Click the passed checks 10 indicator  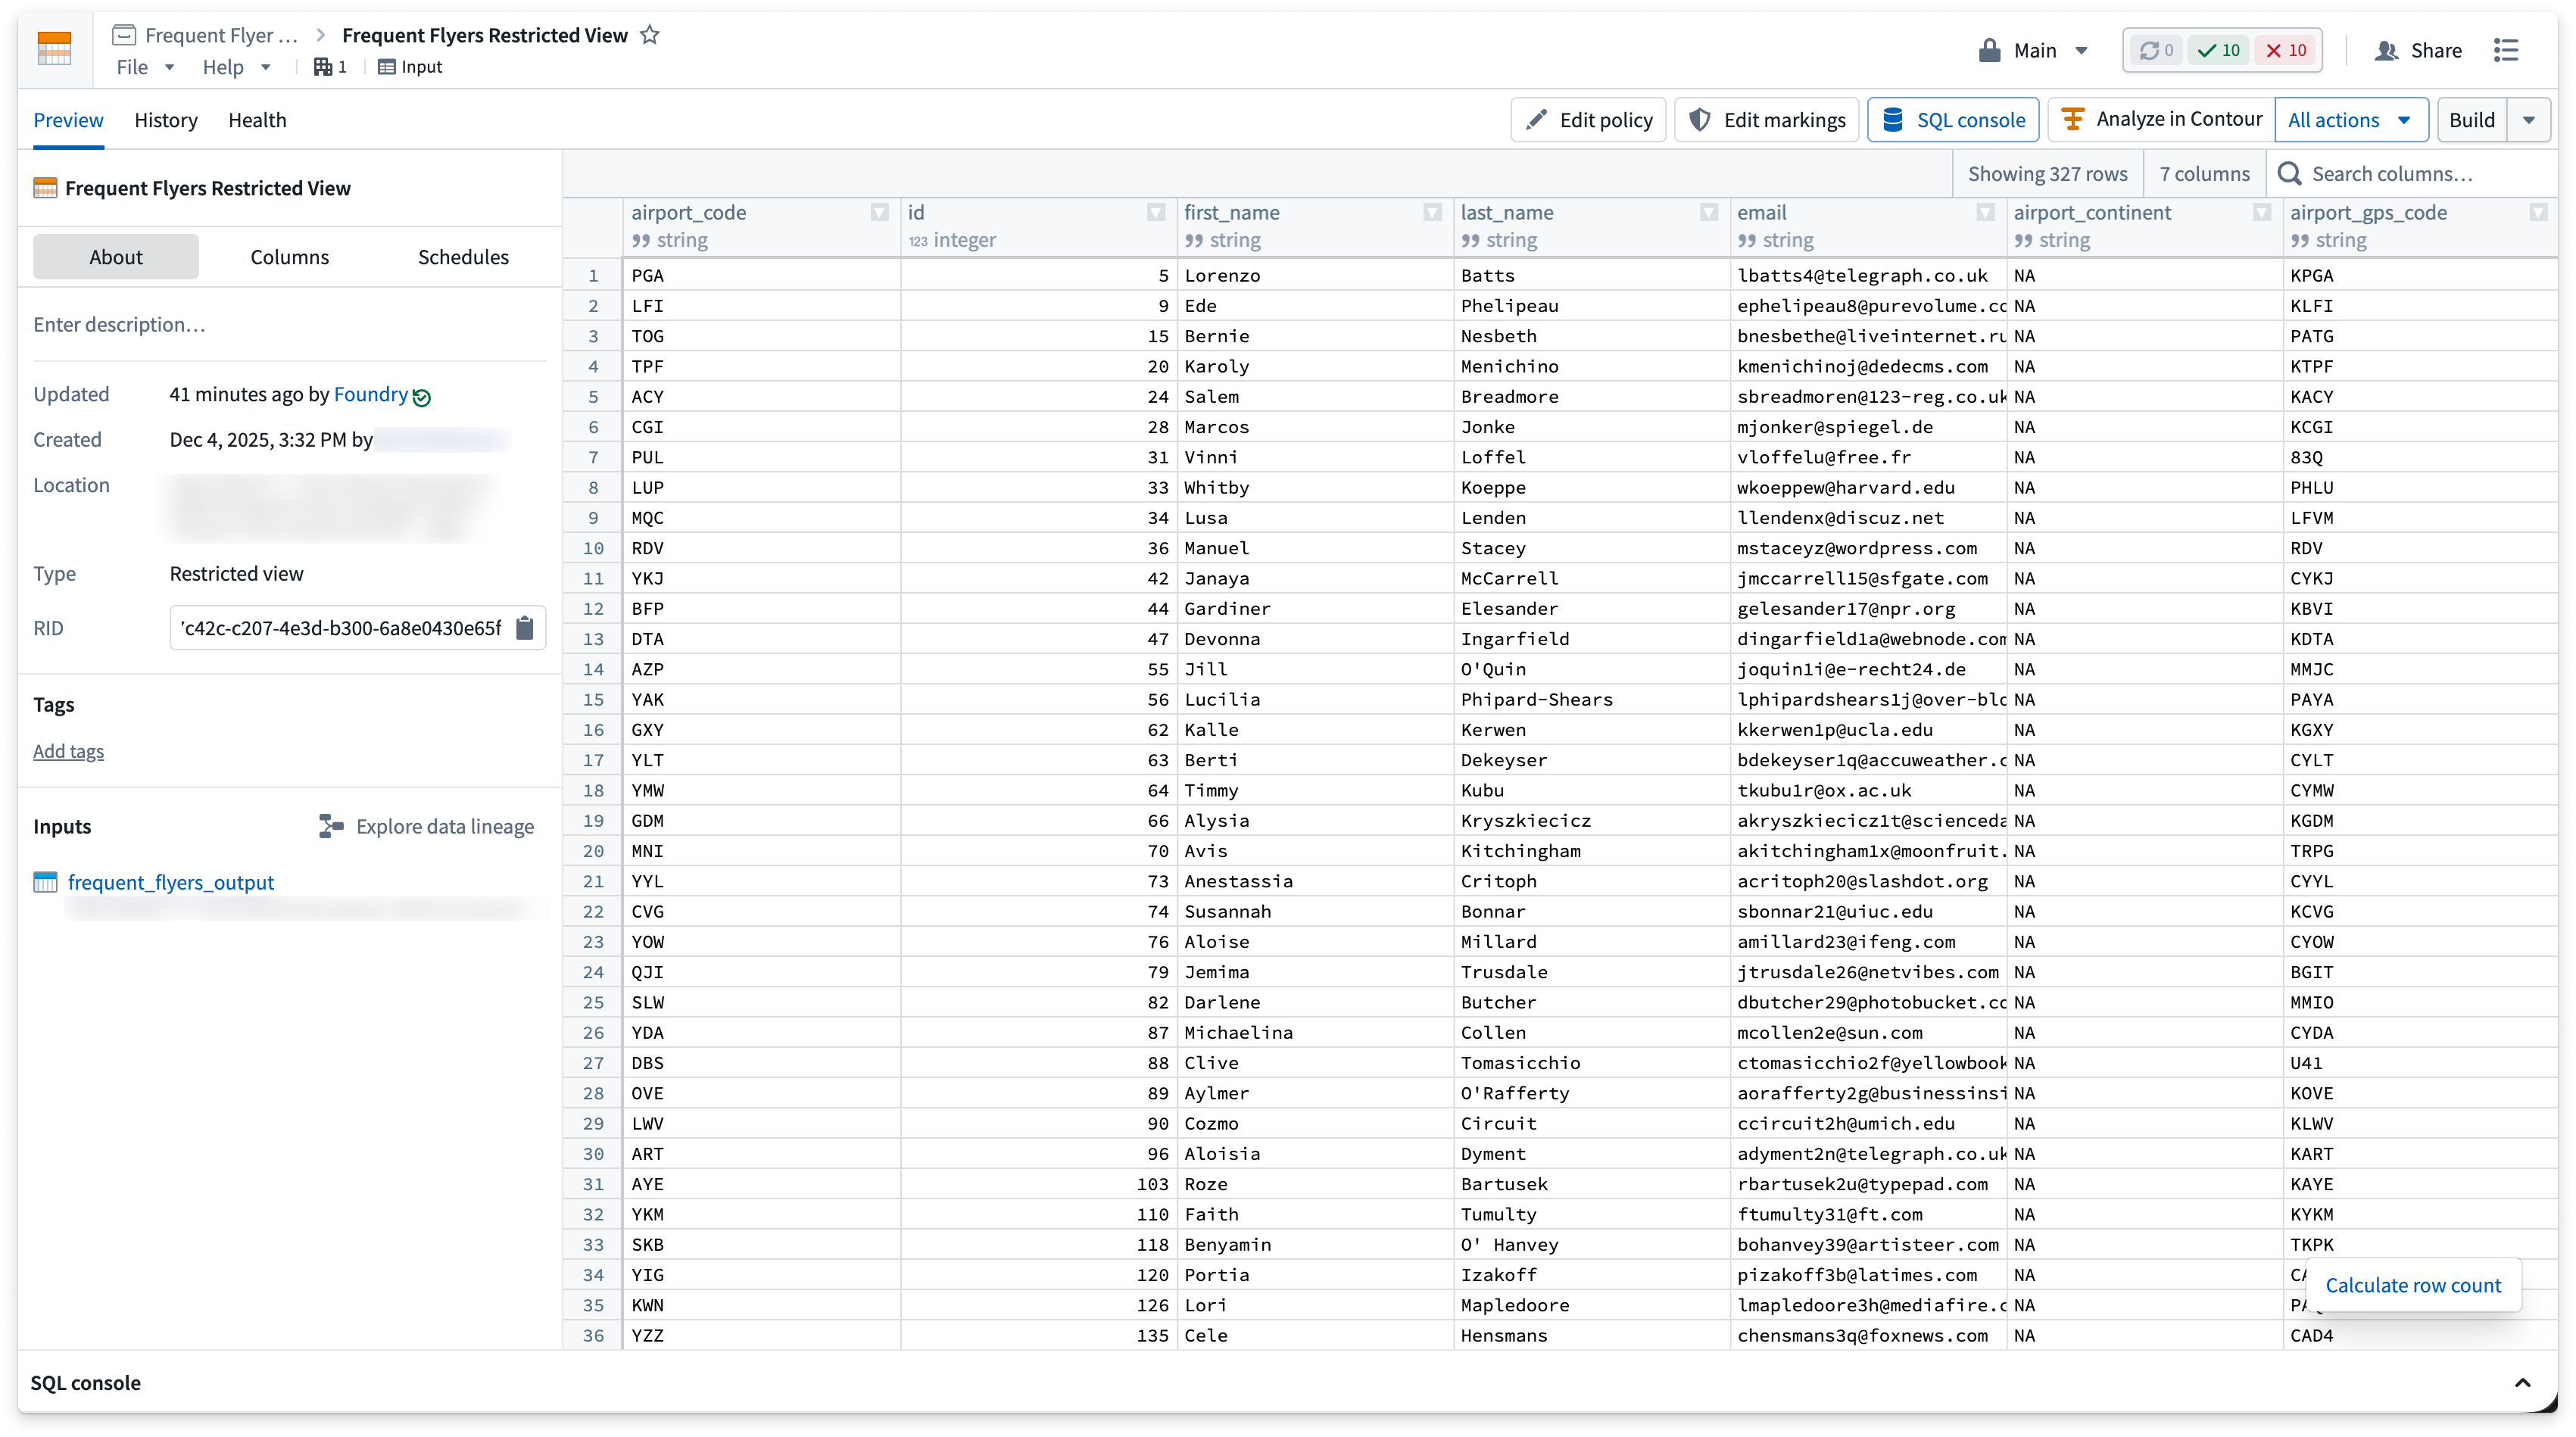pyautogui.click(x=2219, y=50)
